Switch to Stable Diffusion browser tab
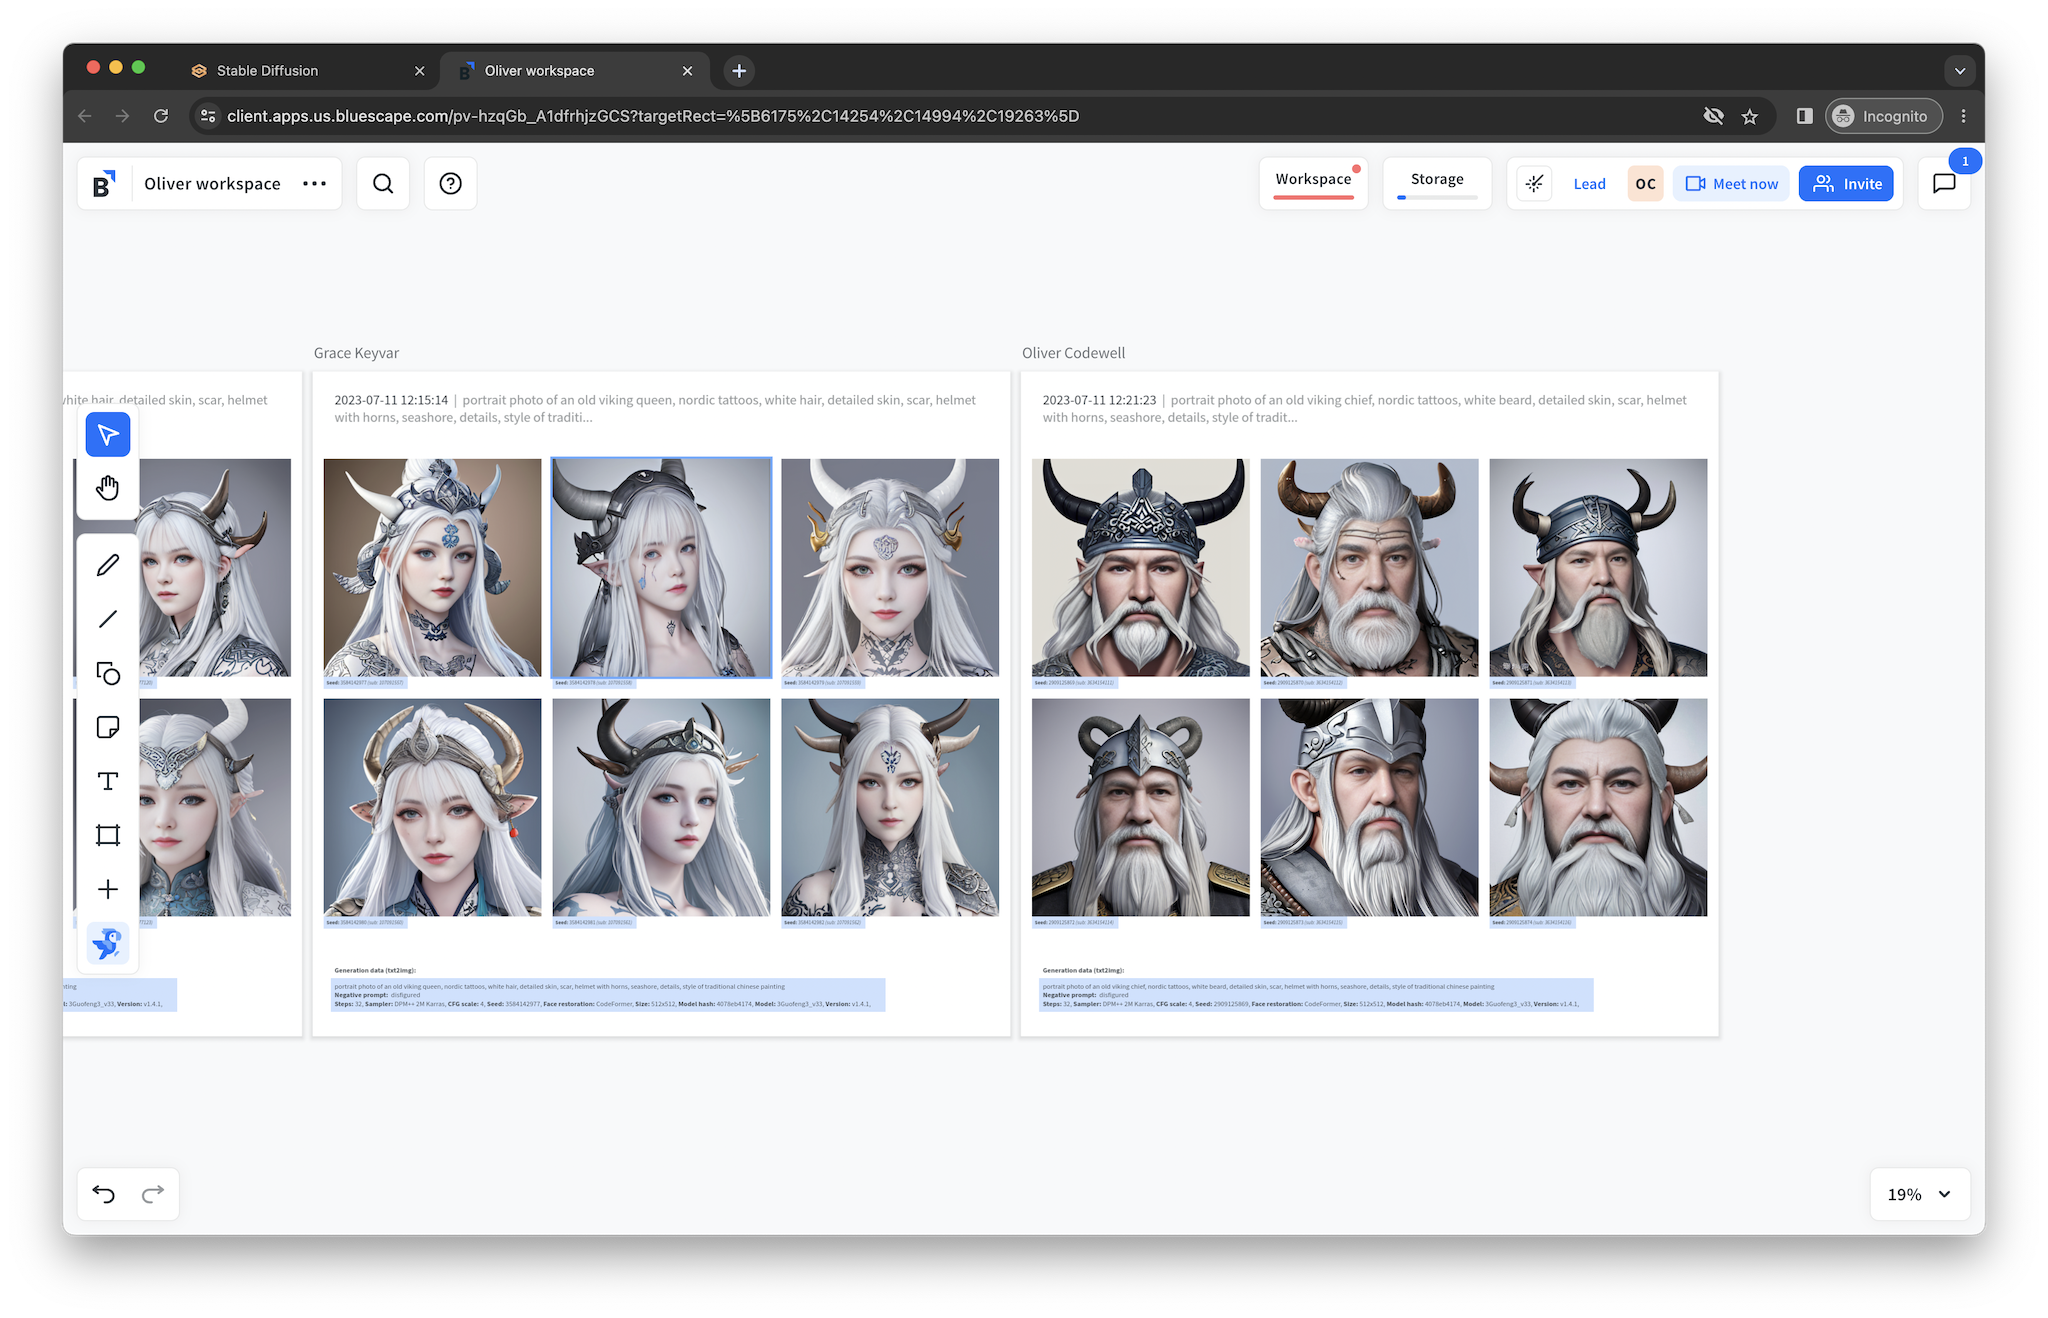This screenshot has height=1318, width=2048. 267,70
